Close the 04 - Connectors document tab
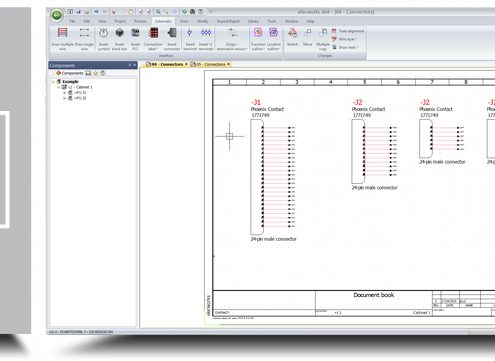The image size is (495, 361). coord(186,64)
